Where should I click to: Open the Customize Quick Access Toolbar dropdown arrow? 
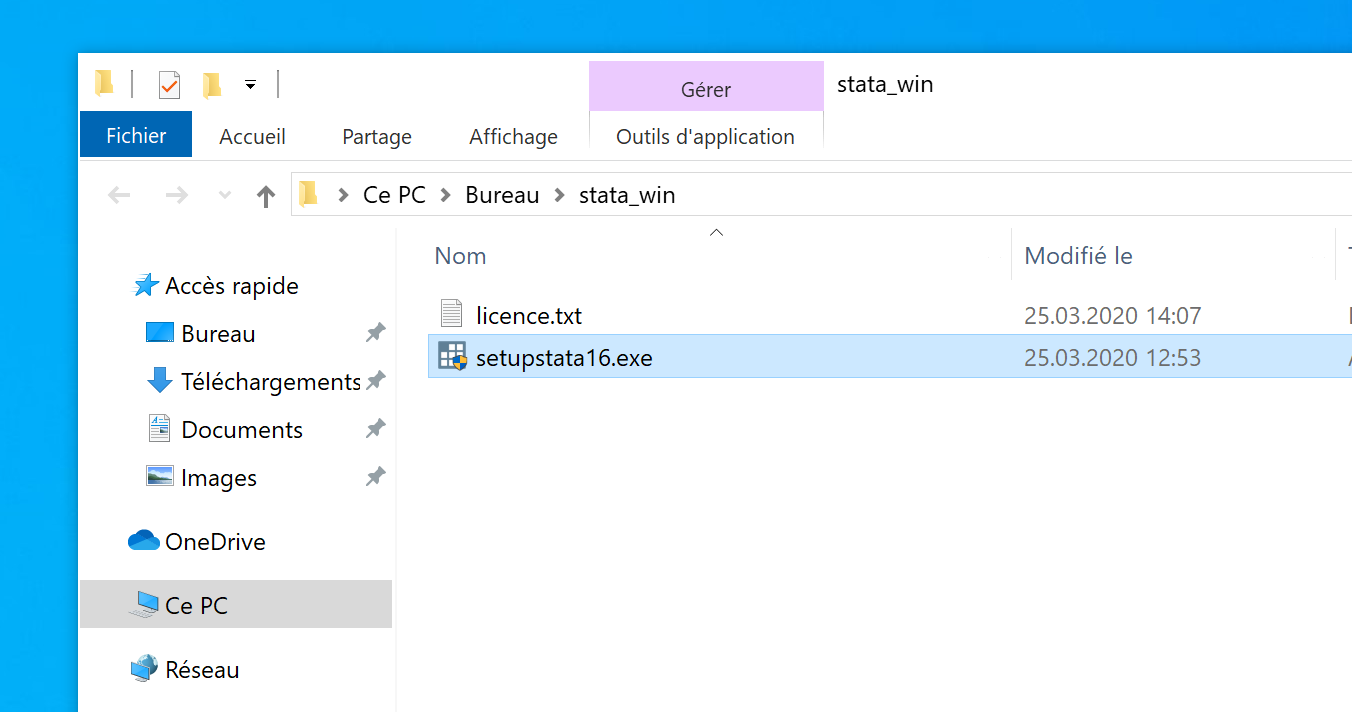[x=250, y=85]
